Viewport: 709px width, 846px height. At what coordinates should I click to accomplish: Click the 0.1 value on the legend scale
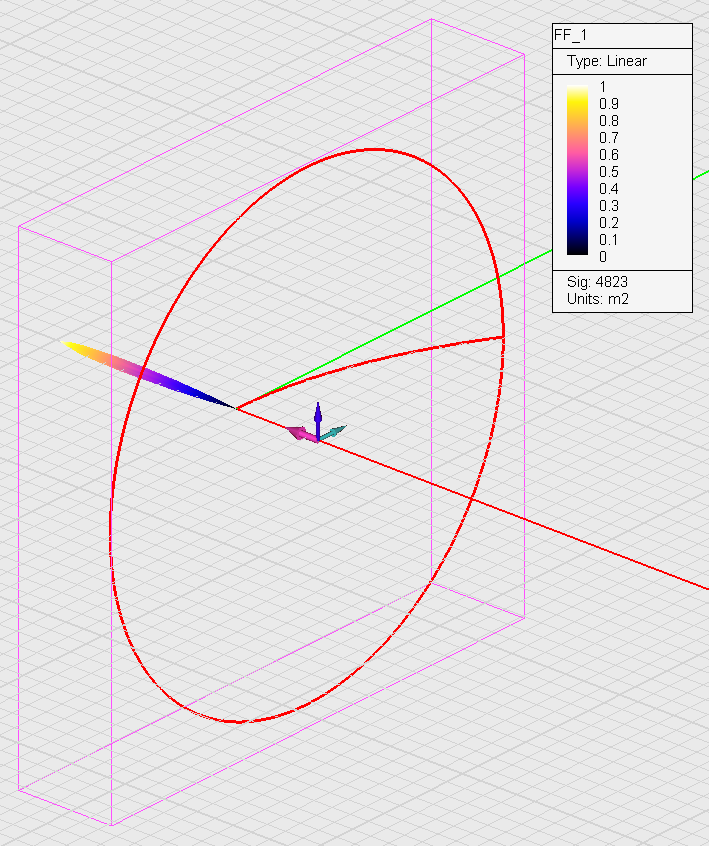click(x=608, y=240)
